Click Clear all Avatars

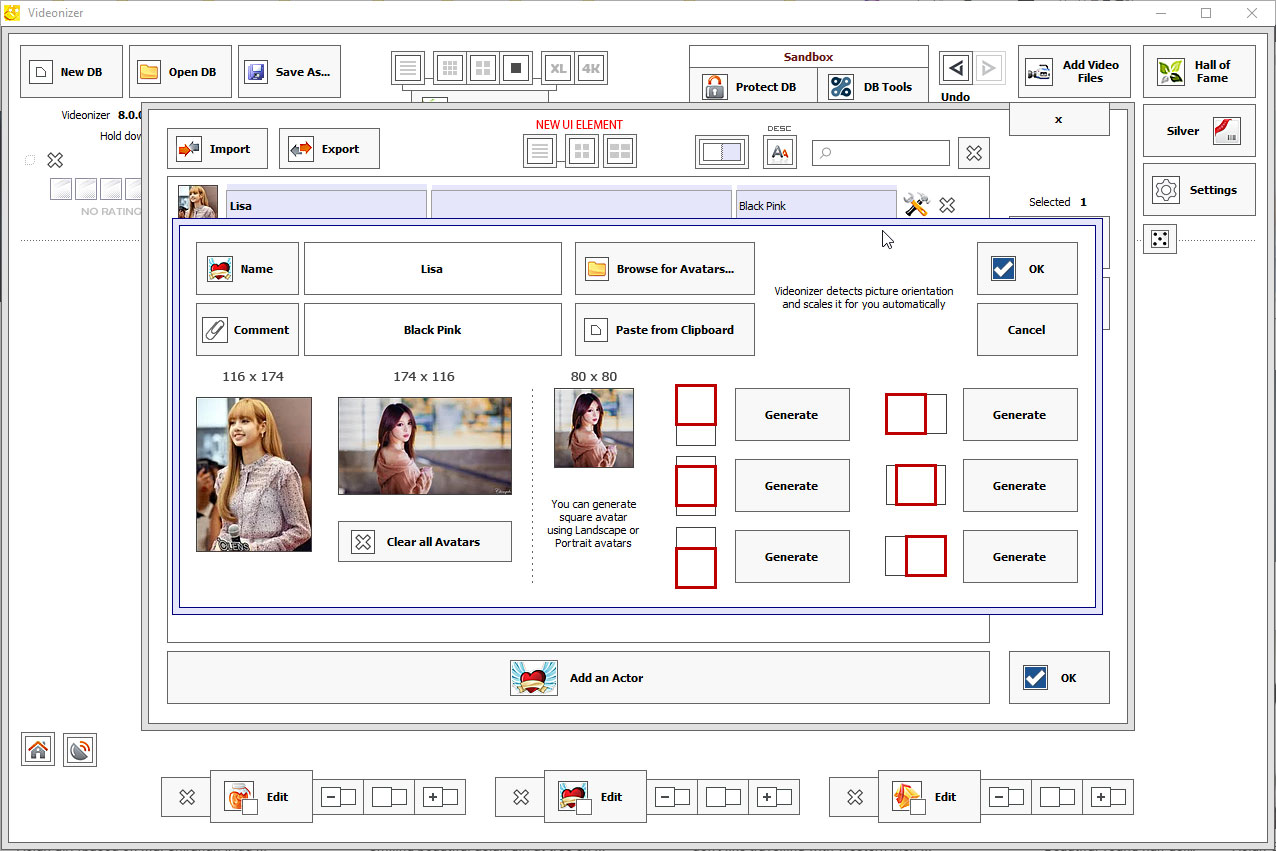click(425, 542)
